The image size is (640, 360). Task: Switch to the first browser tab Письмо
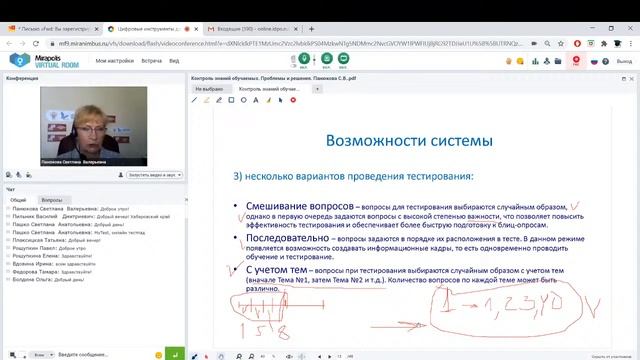(x=53, y=29)
